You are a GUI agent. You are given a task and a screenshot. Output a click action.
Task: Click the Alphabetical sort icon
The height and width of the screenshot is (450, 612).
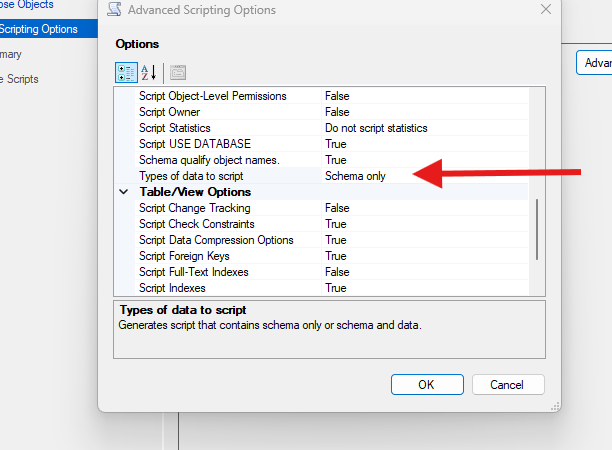[150, 72]
